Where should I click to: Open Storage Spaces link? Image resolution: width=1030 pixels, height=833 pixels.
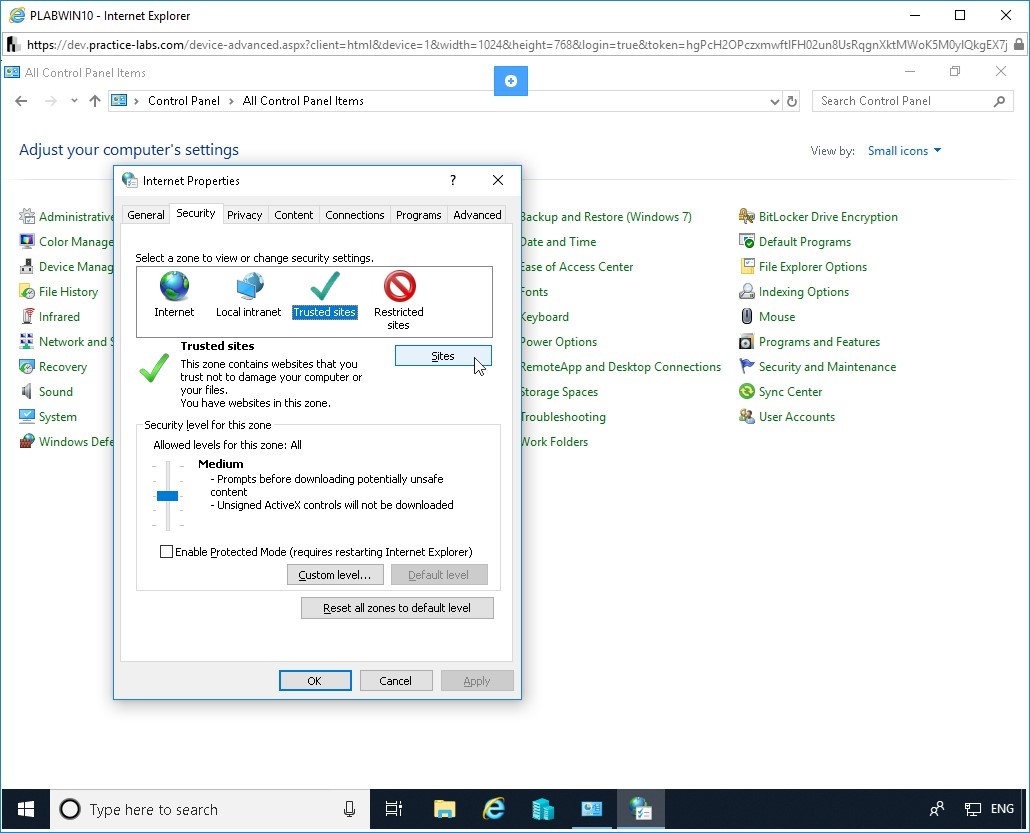click(559, 392)
